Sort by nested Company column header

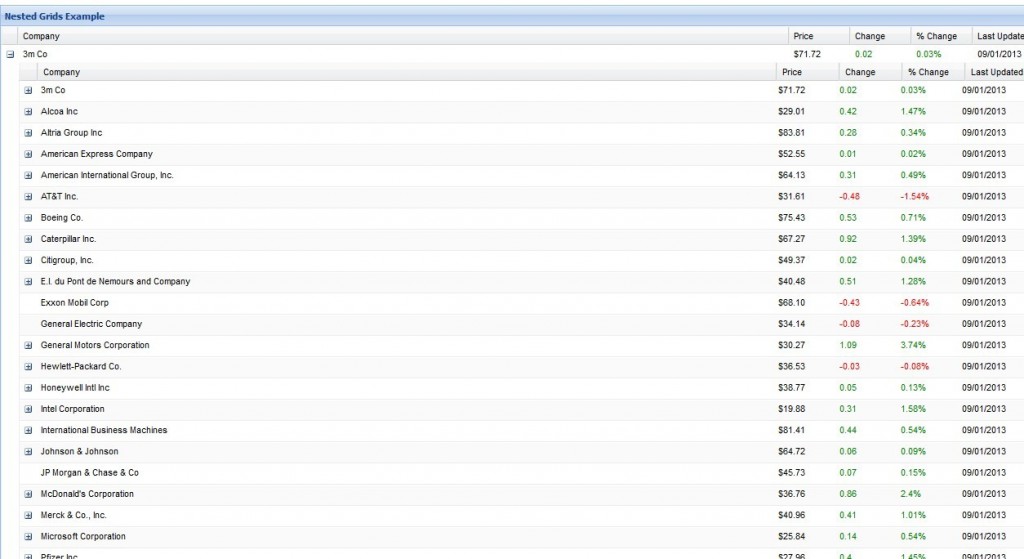click(407, 72)
